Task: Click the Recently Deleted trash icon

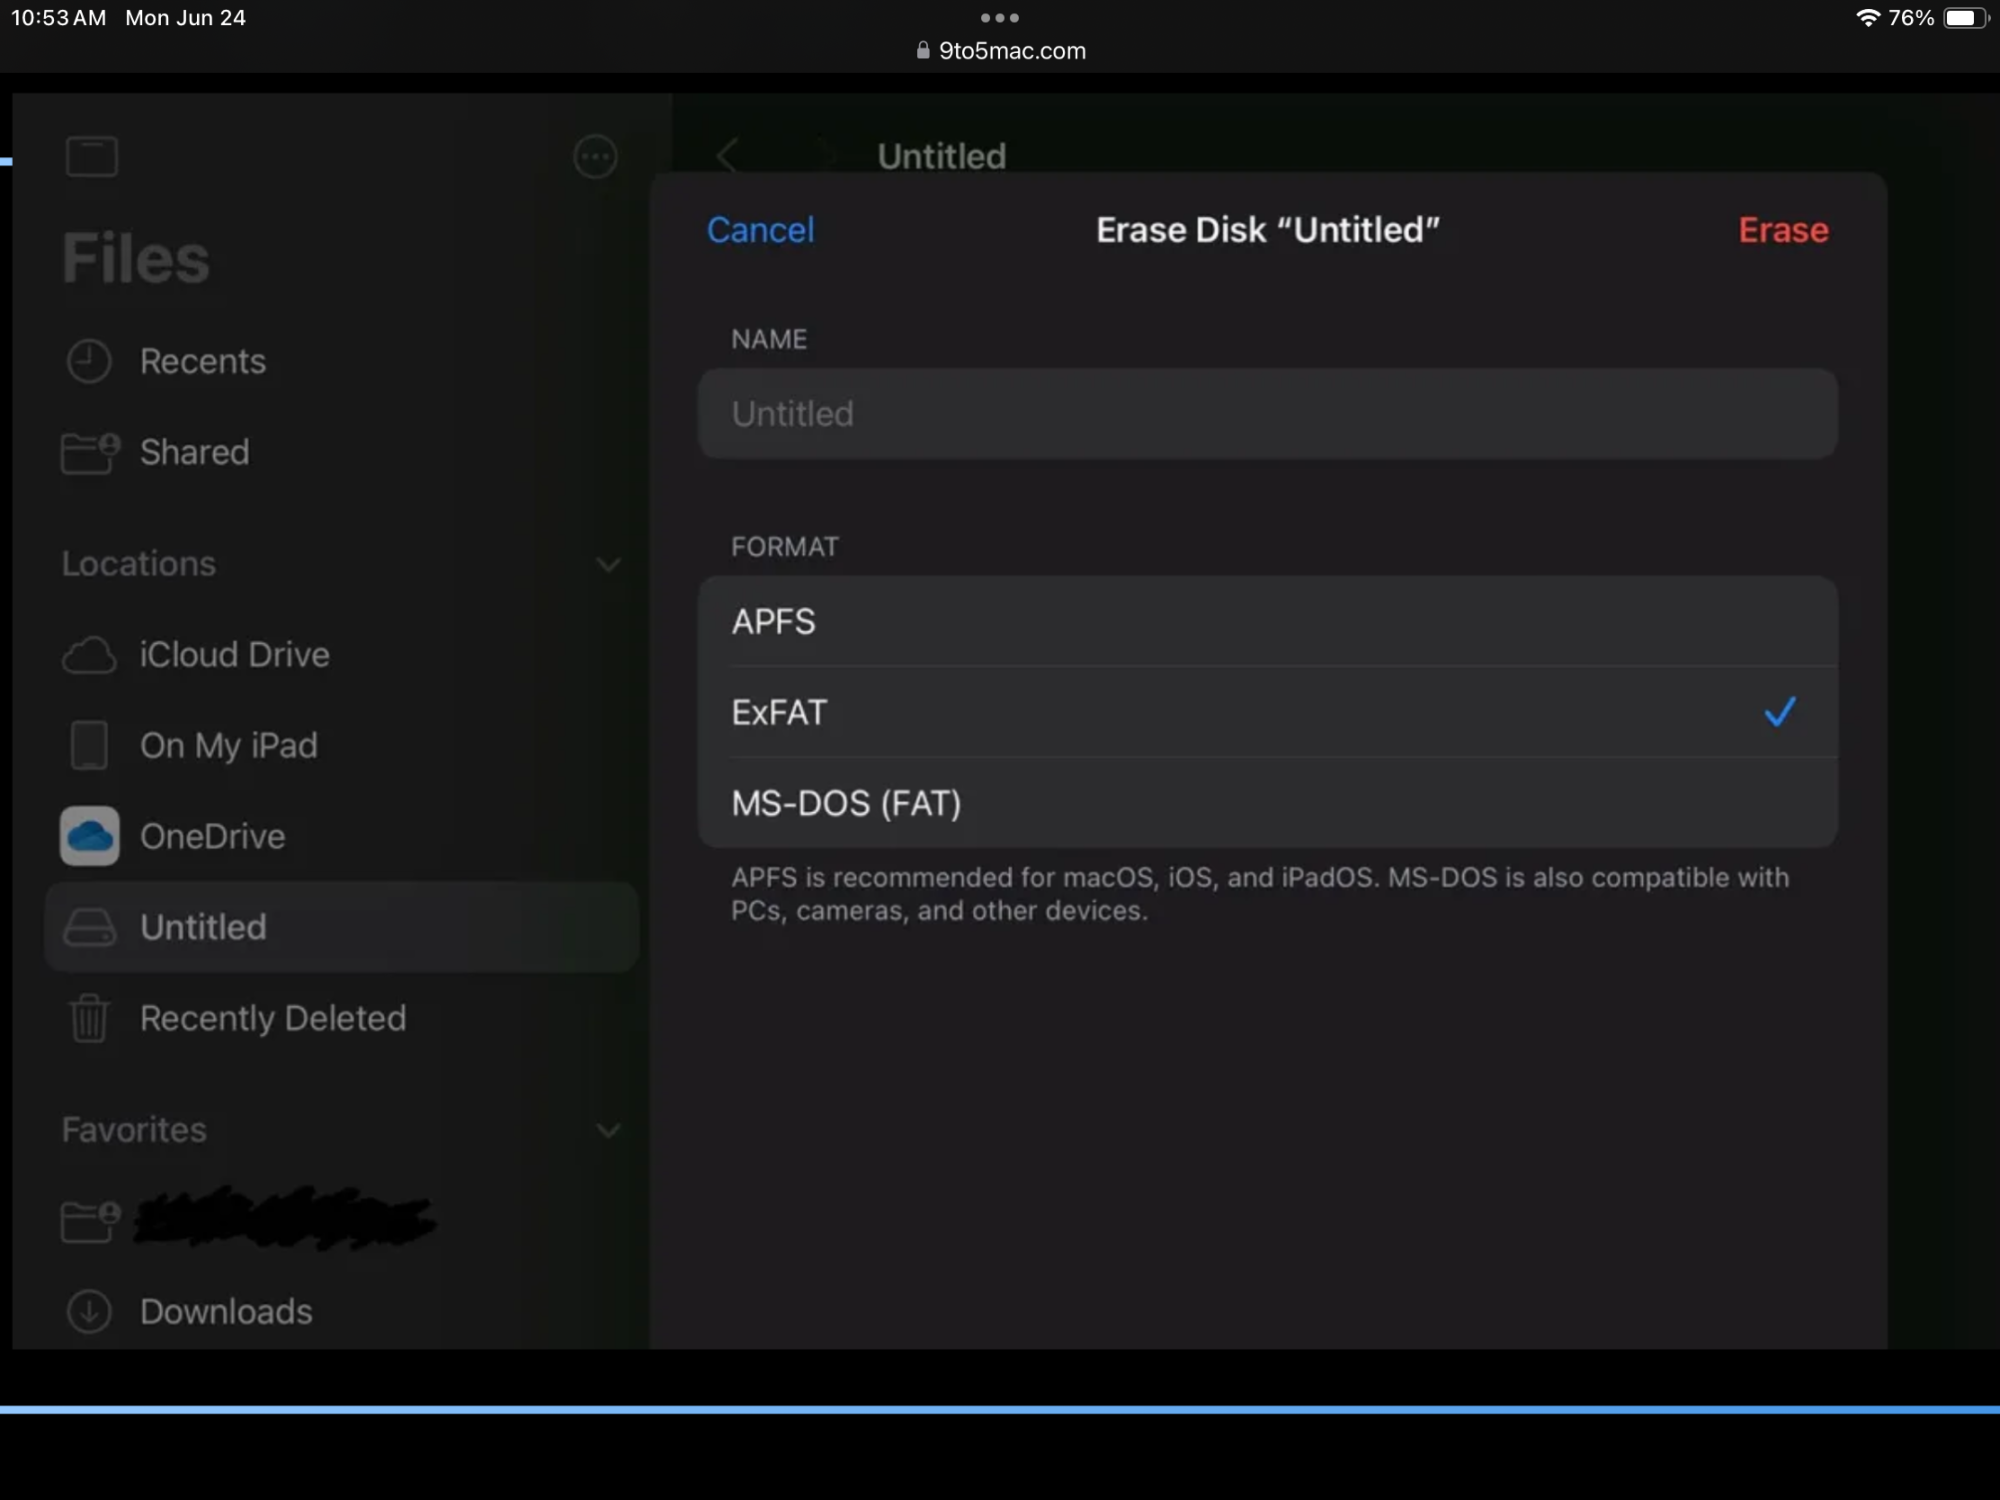Action: [x=89, y=1018]
